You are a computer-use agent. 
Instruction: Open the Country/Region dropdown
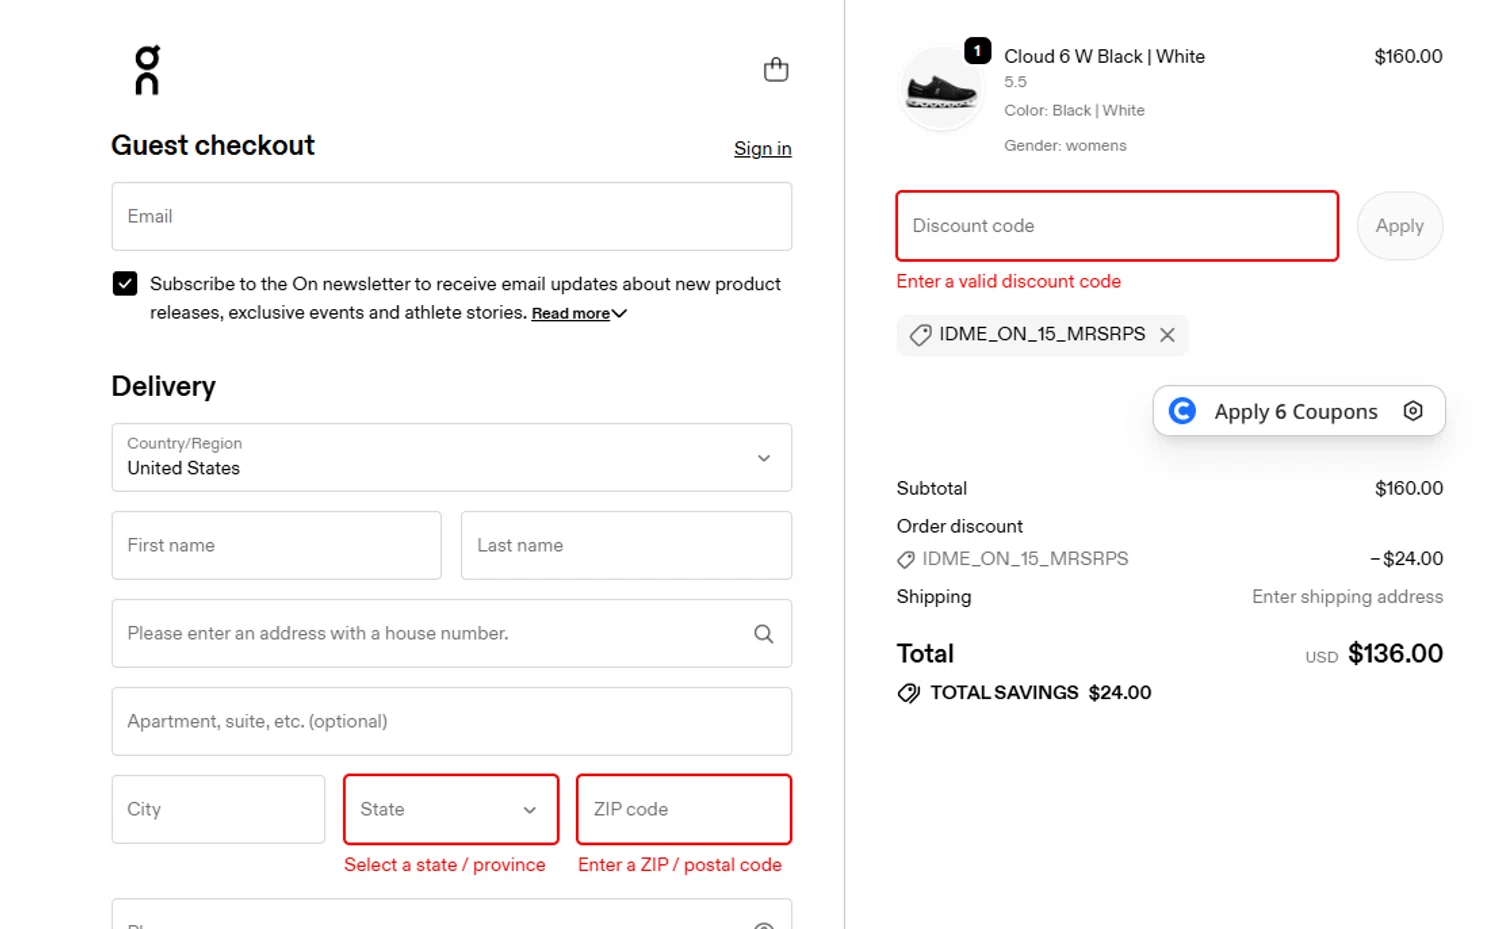[x=452, y=458]
